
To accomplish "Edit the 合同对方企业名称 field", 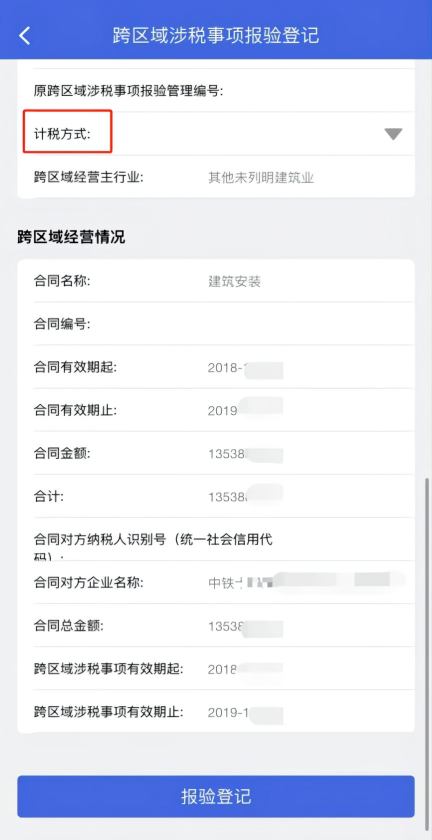I will click(216, 582).
